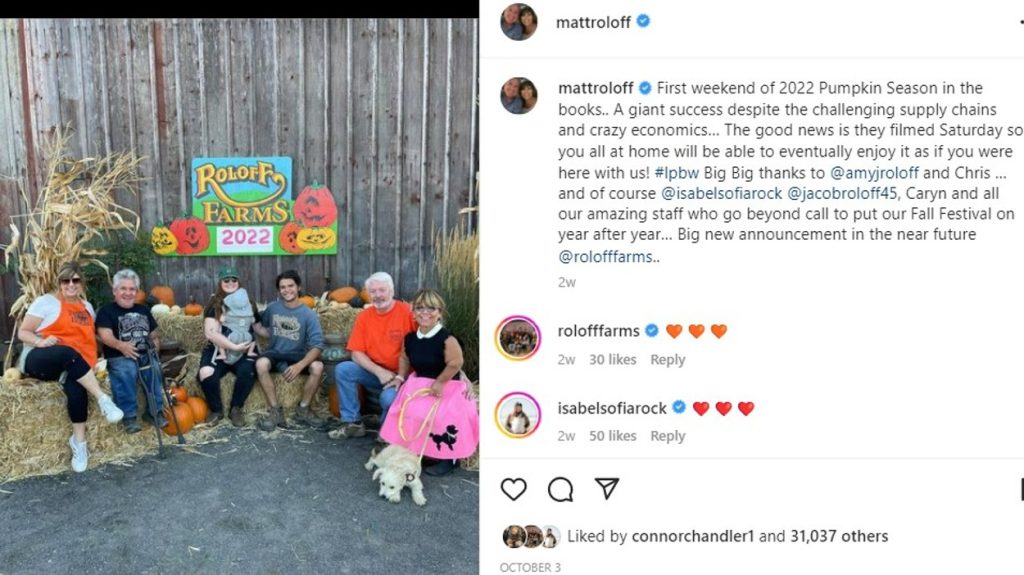Click verified badge next to header mattroloff
The image size is (1024, 575).
coord(643,22)
